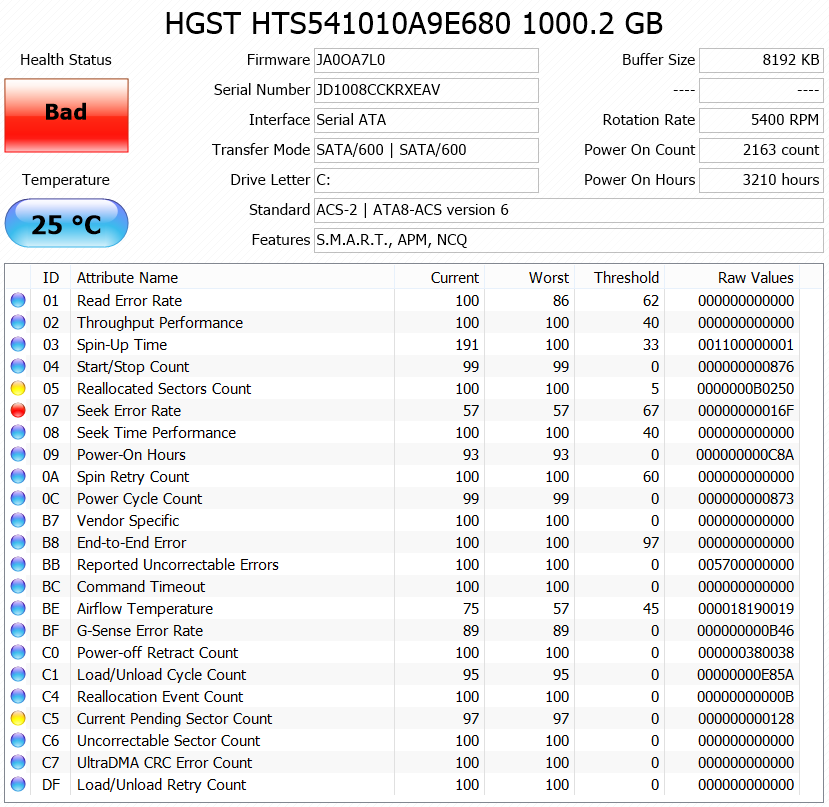Click the Rotation Rate field 5400 RPM

761,121
